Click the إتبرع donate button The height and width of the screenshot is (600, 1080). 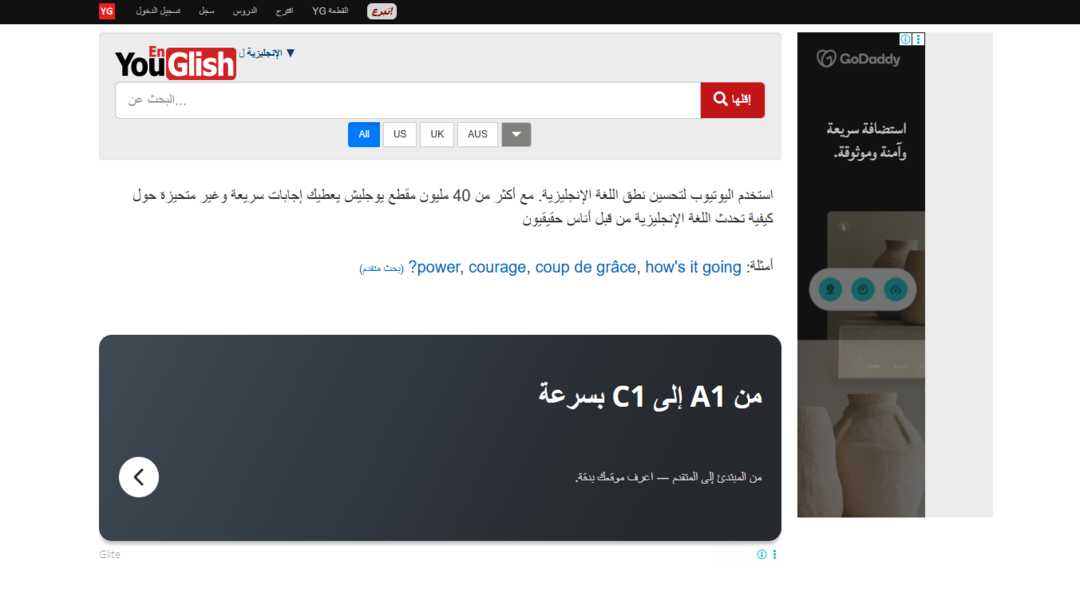pos(380,11)
